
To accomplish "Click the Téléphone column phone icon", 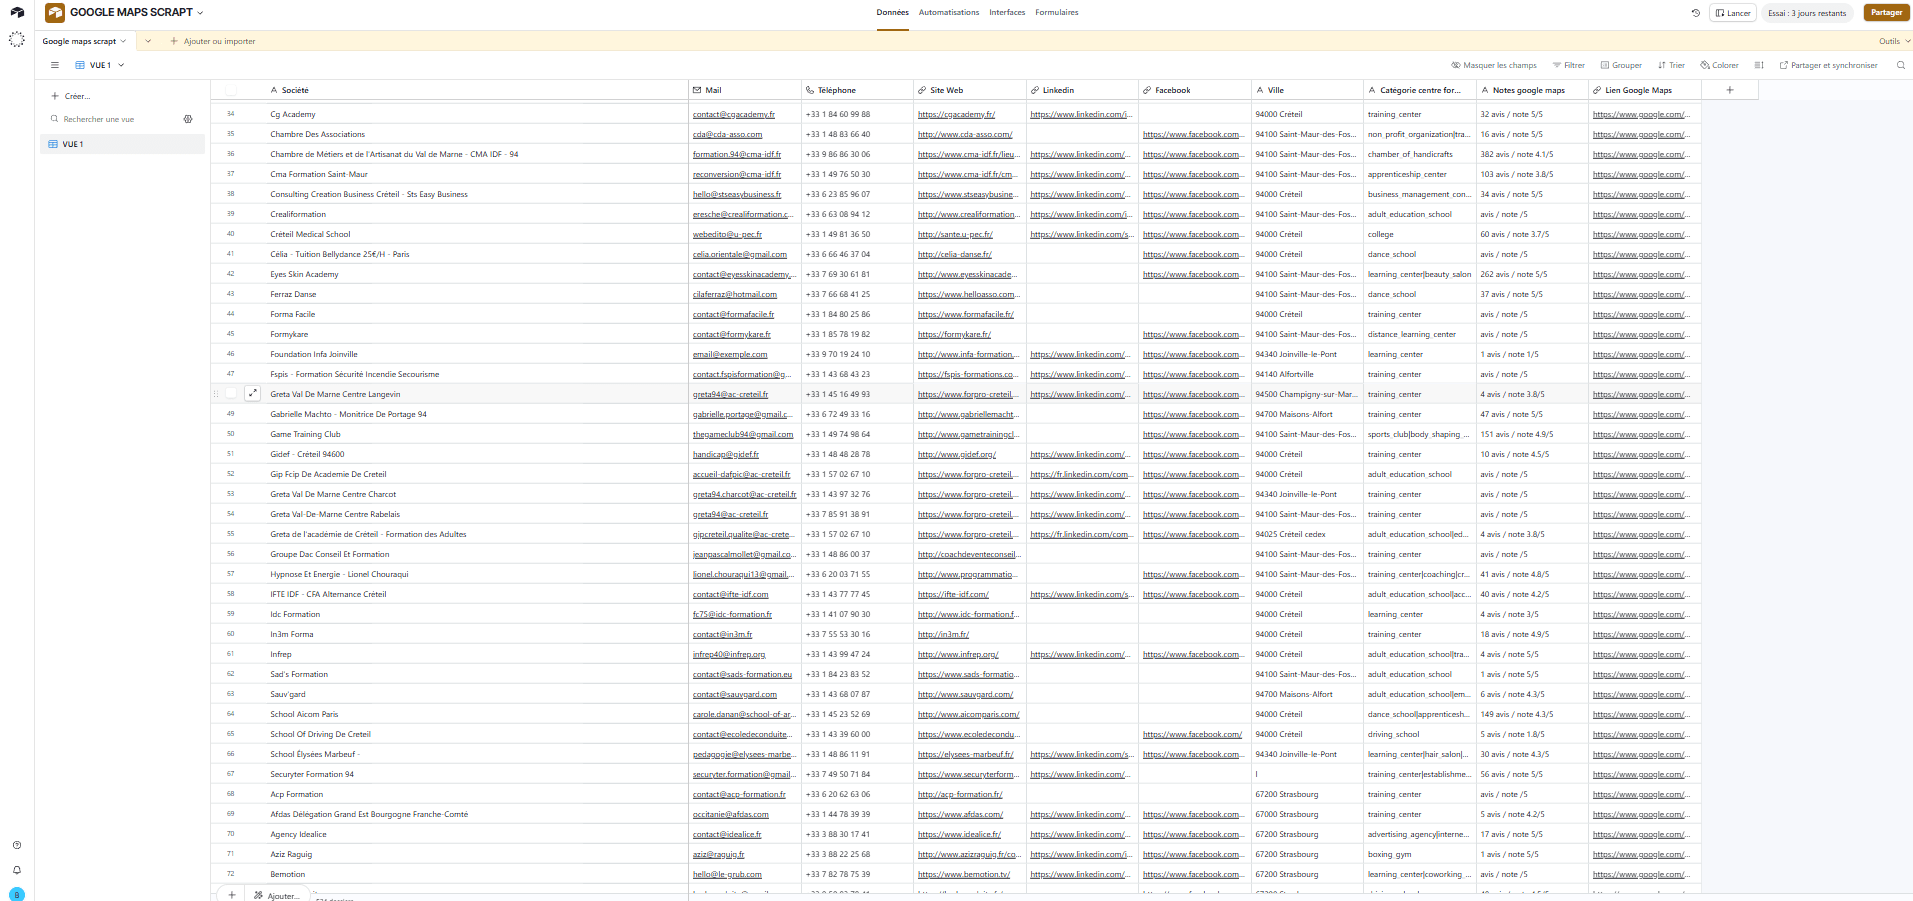I will 810,90.
